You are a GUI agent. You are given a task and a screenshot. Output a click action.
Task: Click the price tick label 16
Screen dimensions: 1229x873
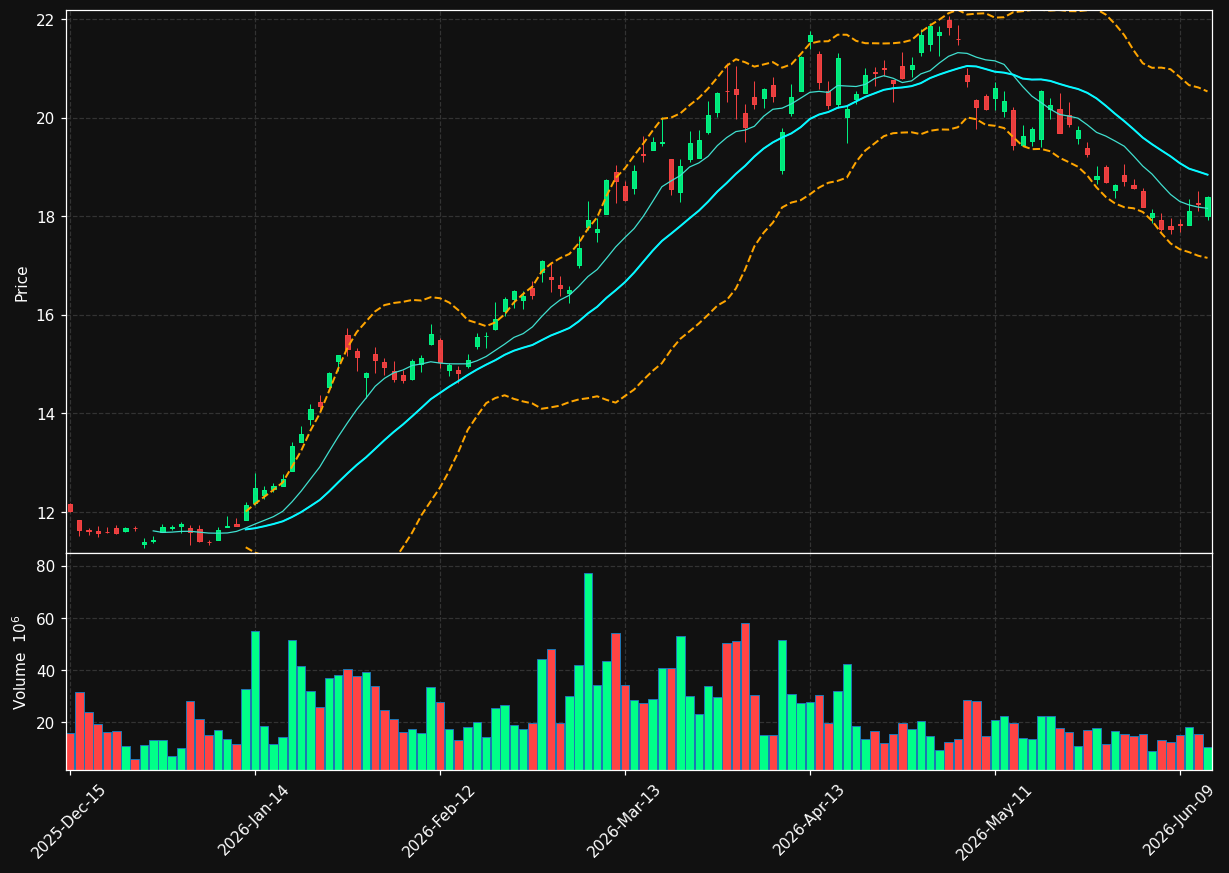tap(46, 316)
